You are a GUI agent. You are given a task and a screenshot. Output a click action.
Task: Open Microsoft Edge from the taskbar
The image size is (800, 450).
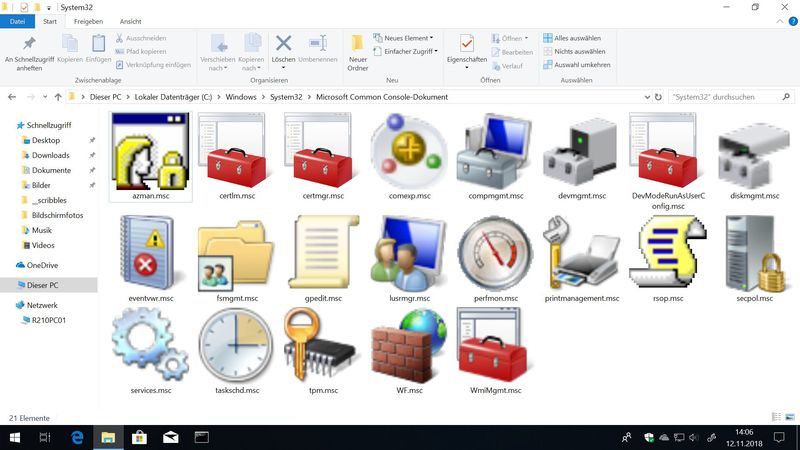(x=77, y=437)
